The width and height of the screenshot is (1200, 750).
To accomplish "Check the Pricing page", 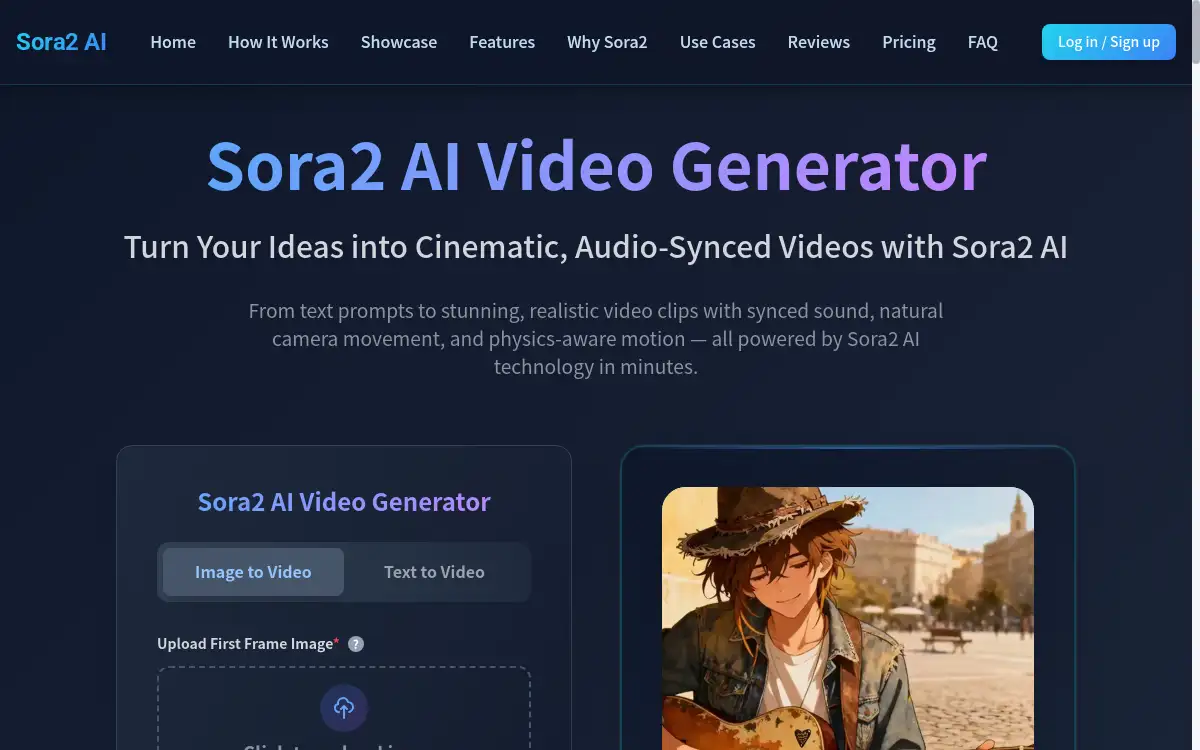I will click(908, 42).
